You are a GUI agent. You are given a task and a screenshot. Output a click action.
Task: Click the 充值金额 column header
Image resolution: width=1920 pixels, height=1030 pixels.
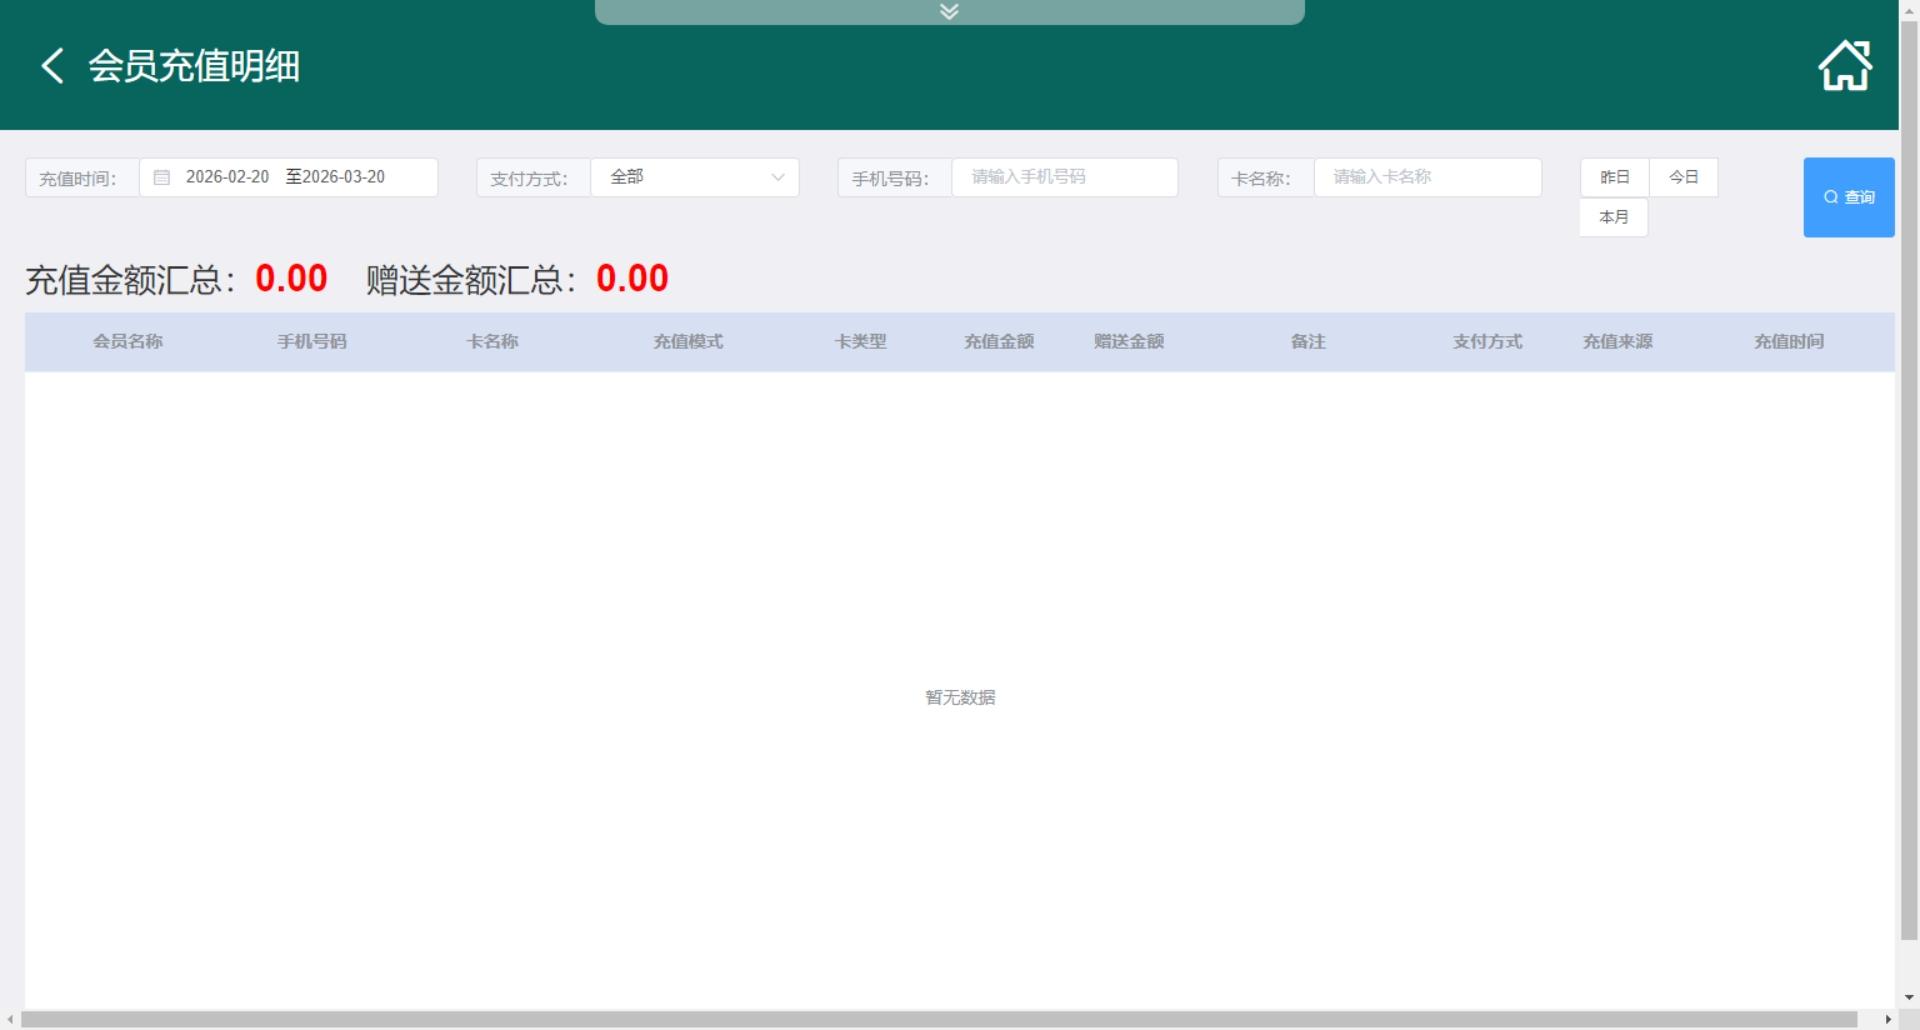pyautogui.click(x=999, y=342)
